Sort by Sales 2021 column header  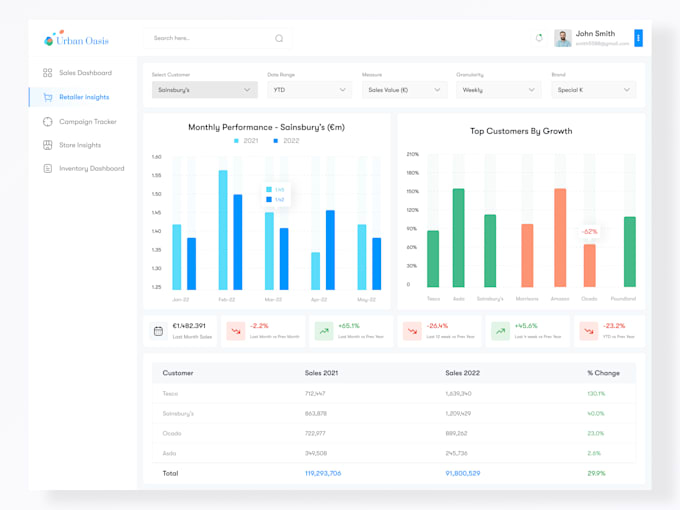point(321,373)
